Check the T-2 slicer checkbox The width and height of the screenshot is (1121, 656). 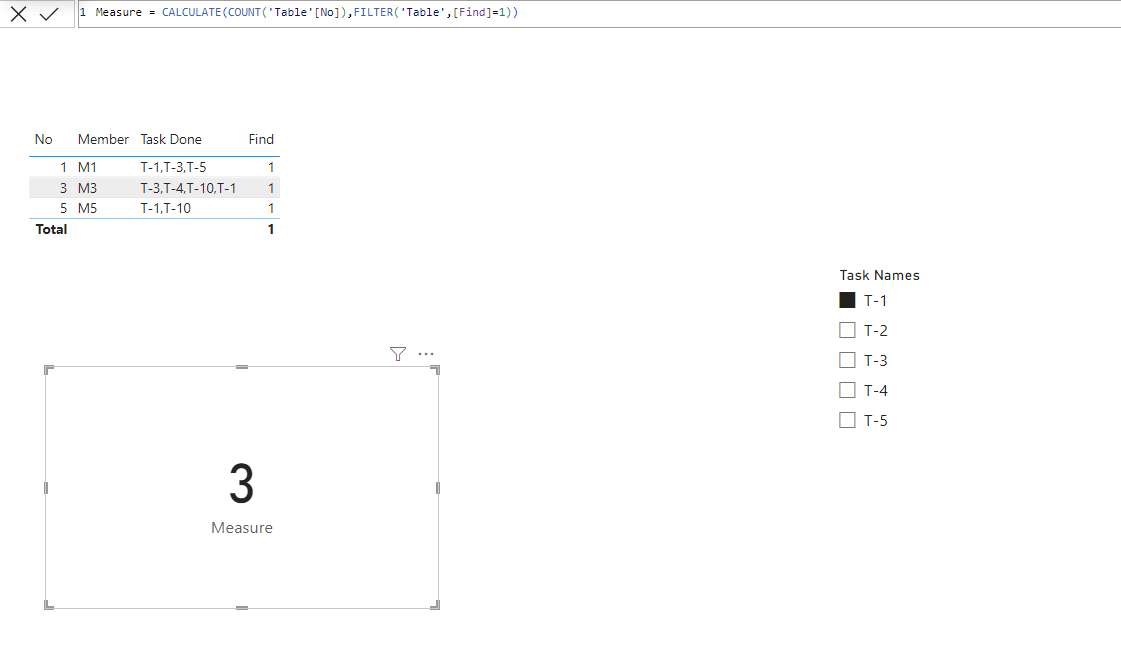847,330
